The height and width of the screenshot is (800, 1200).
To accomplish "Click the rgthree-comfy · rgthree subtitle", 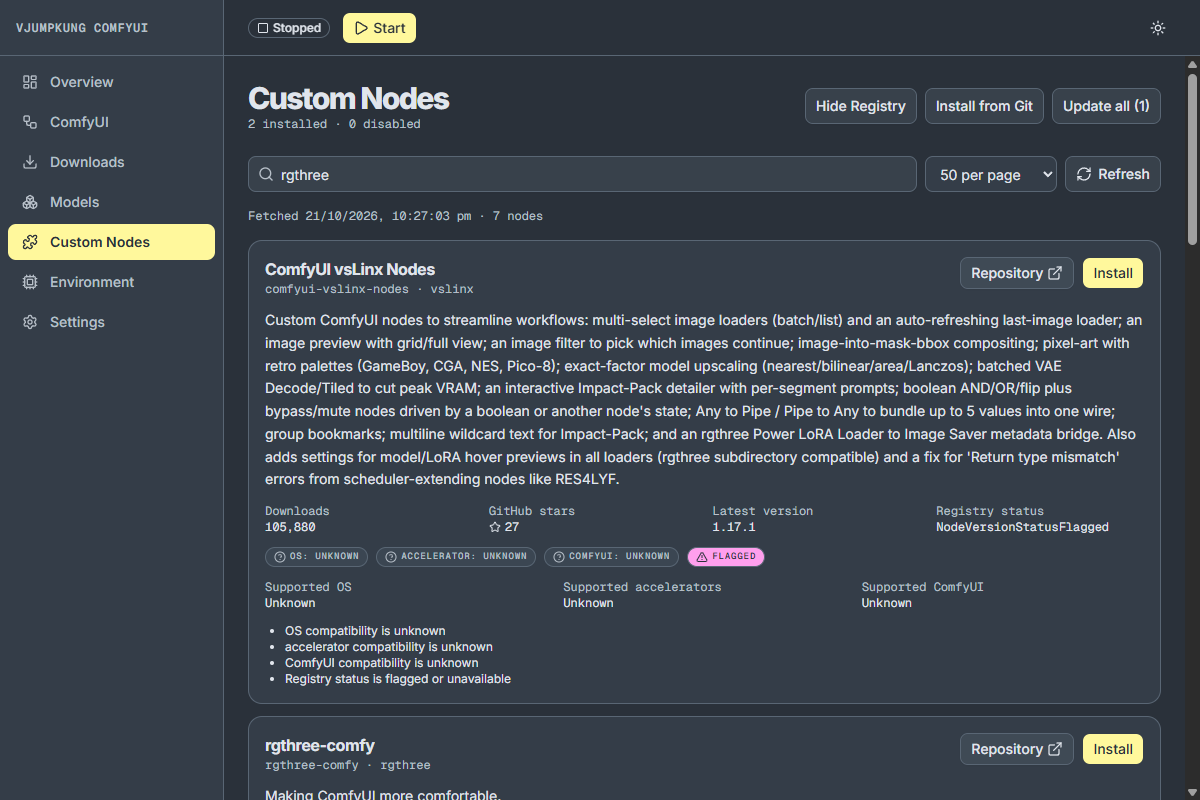I will (x=348, y=765).
